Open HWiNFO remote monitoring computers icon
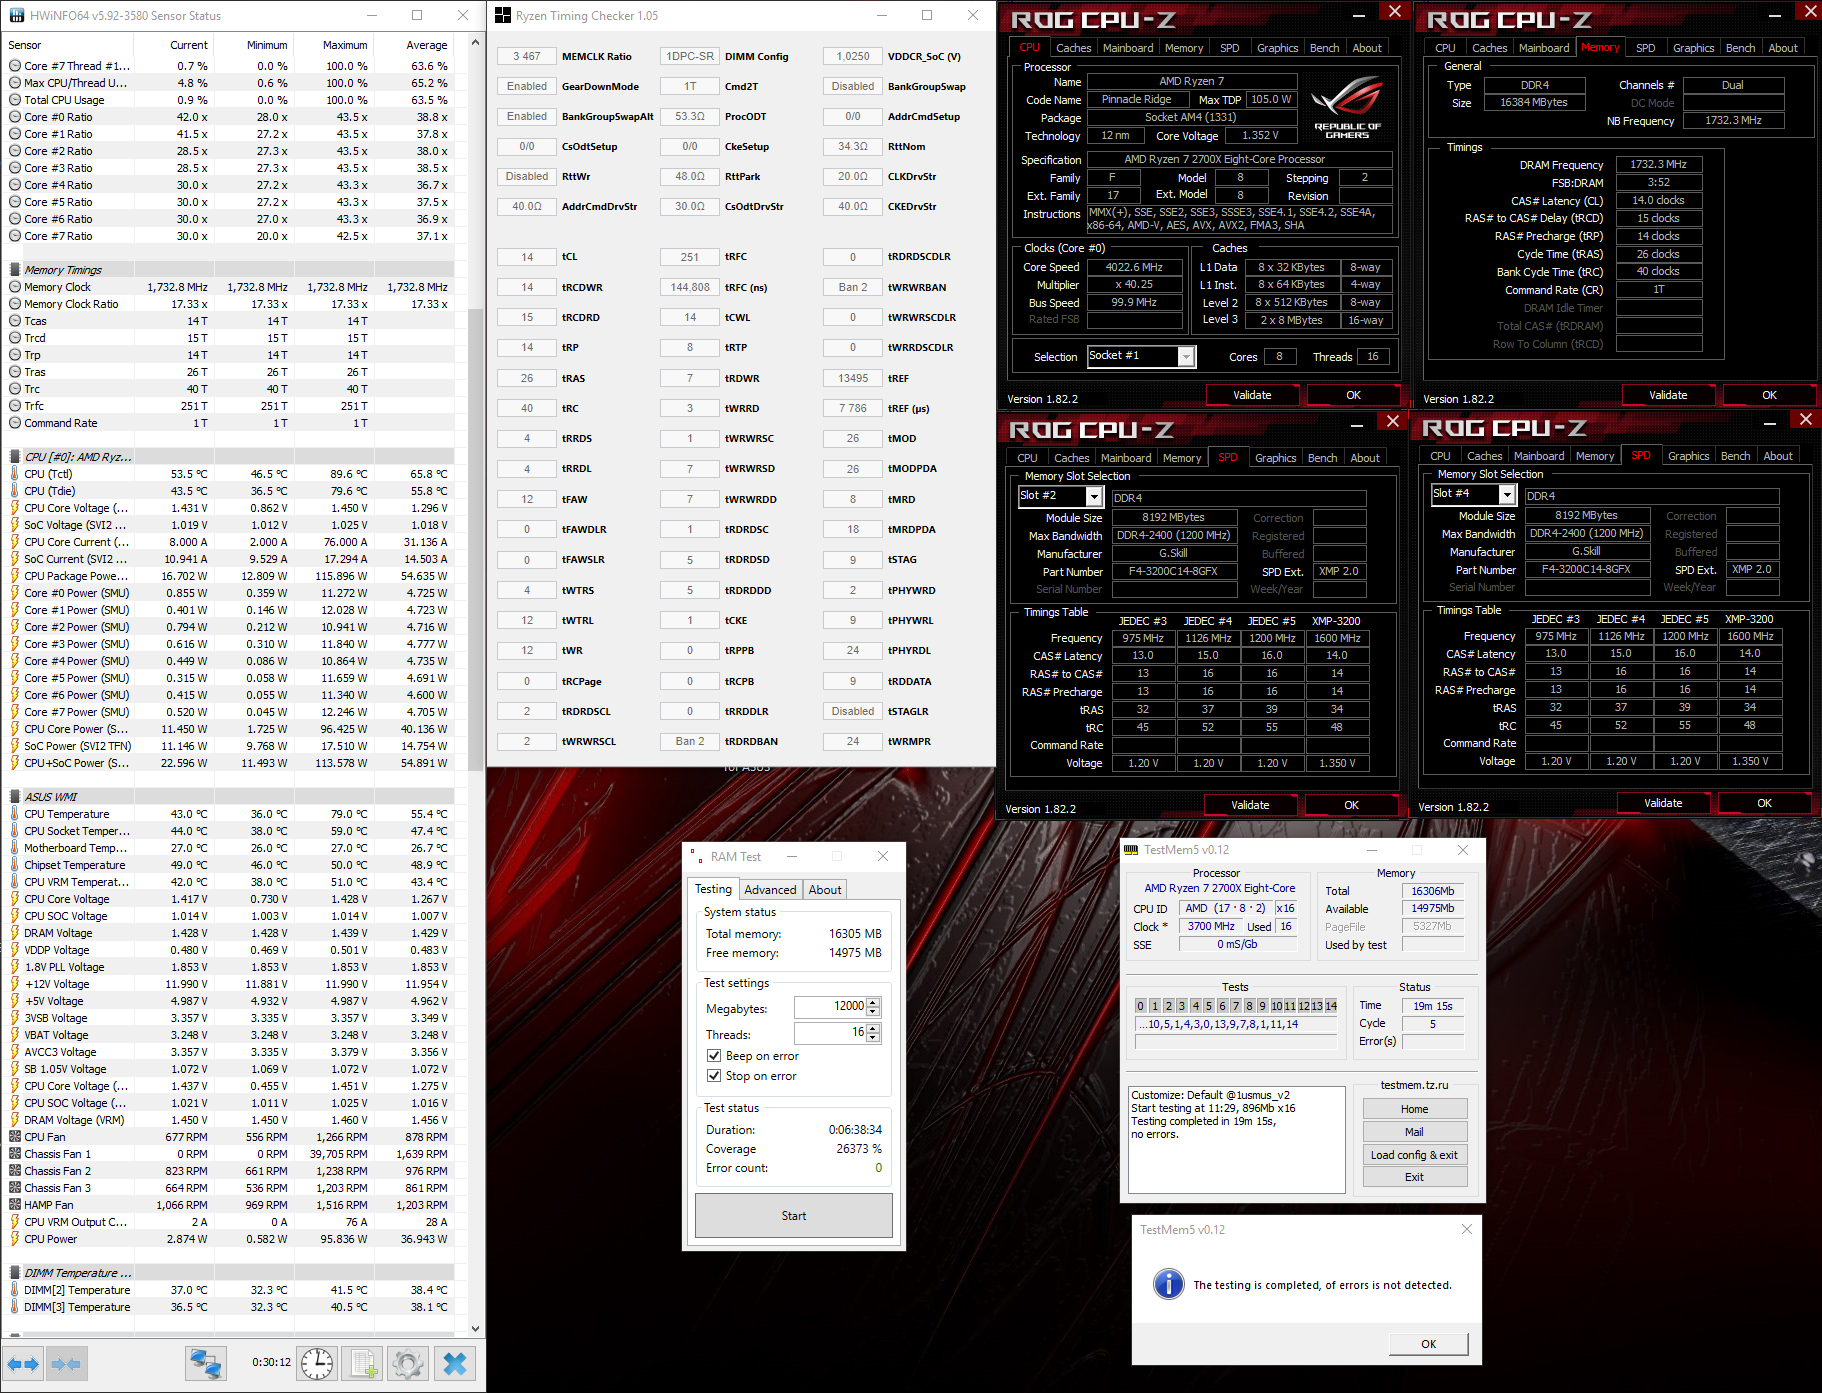This screenshot has height=1393, width=1822. click(206, 1363)
